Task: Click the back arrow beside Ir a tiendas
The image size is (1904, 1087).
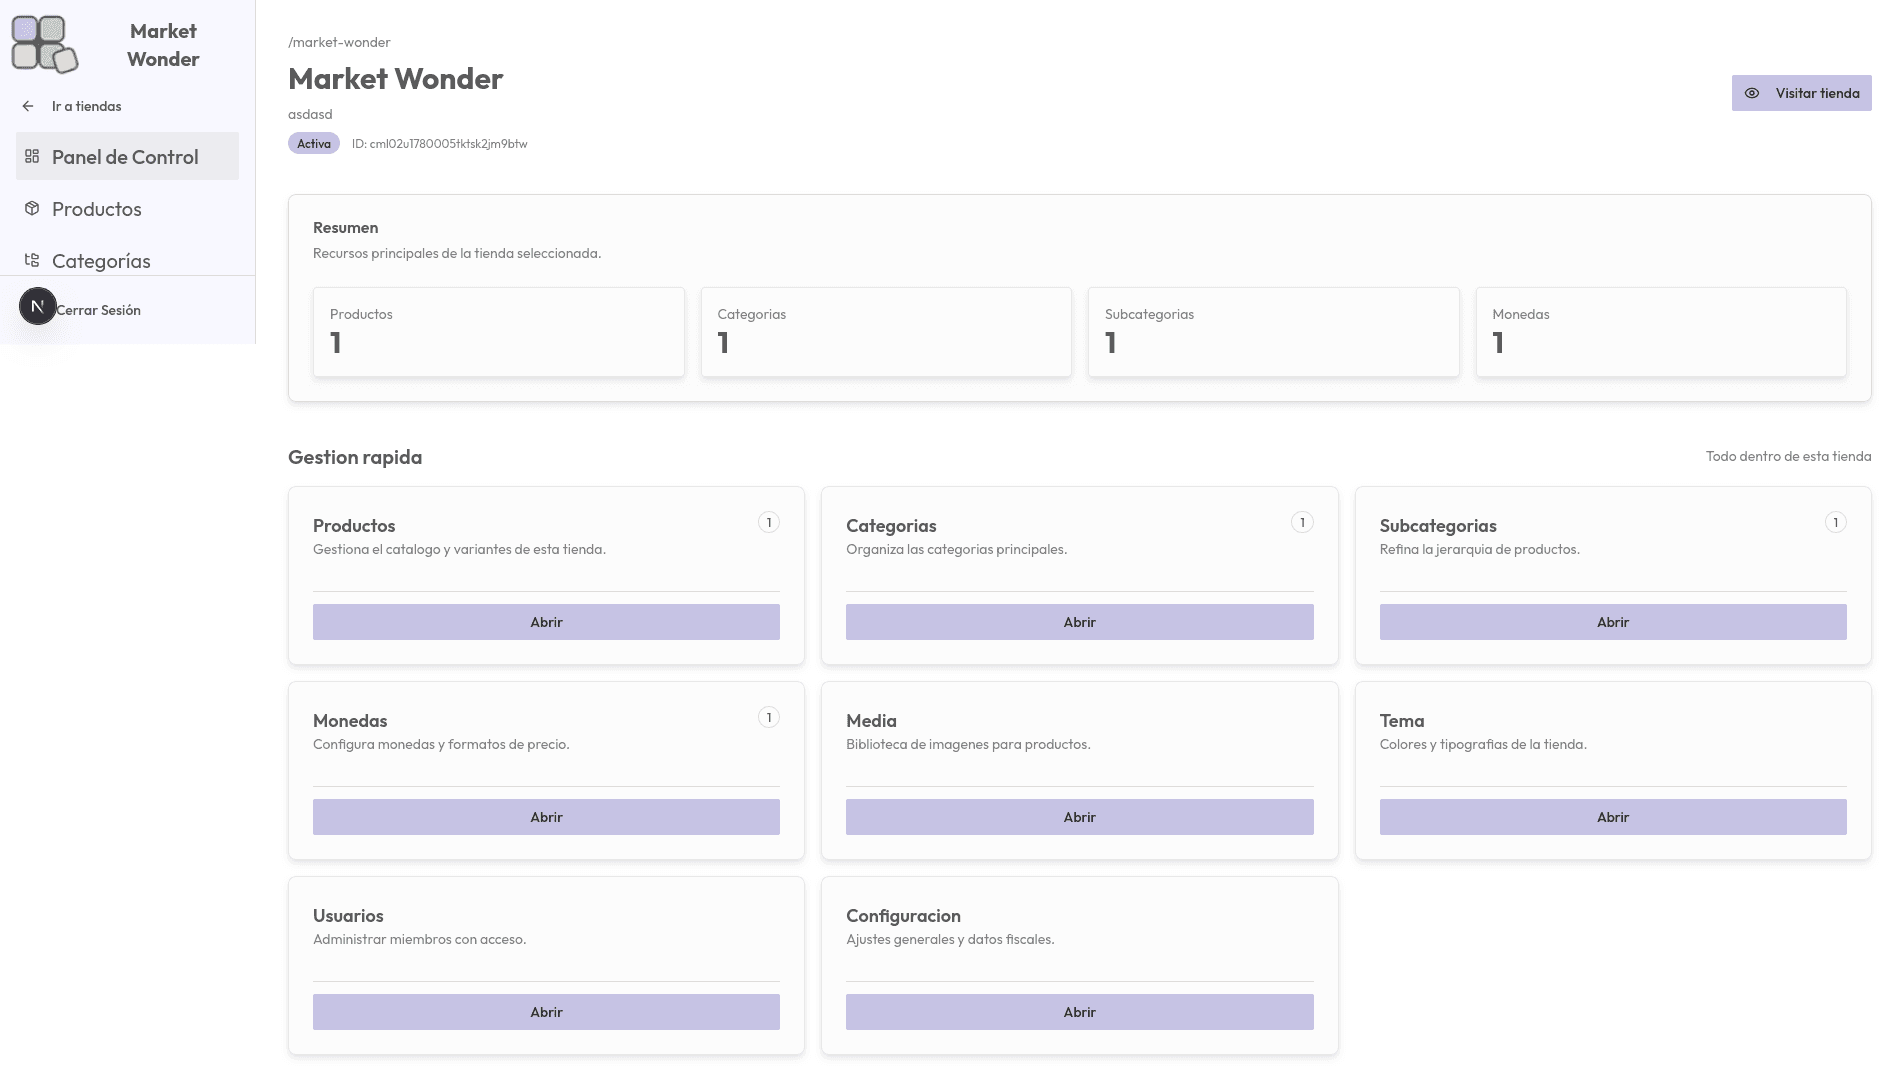Action: (28, 106)
